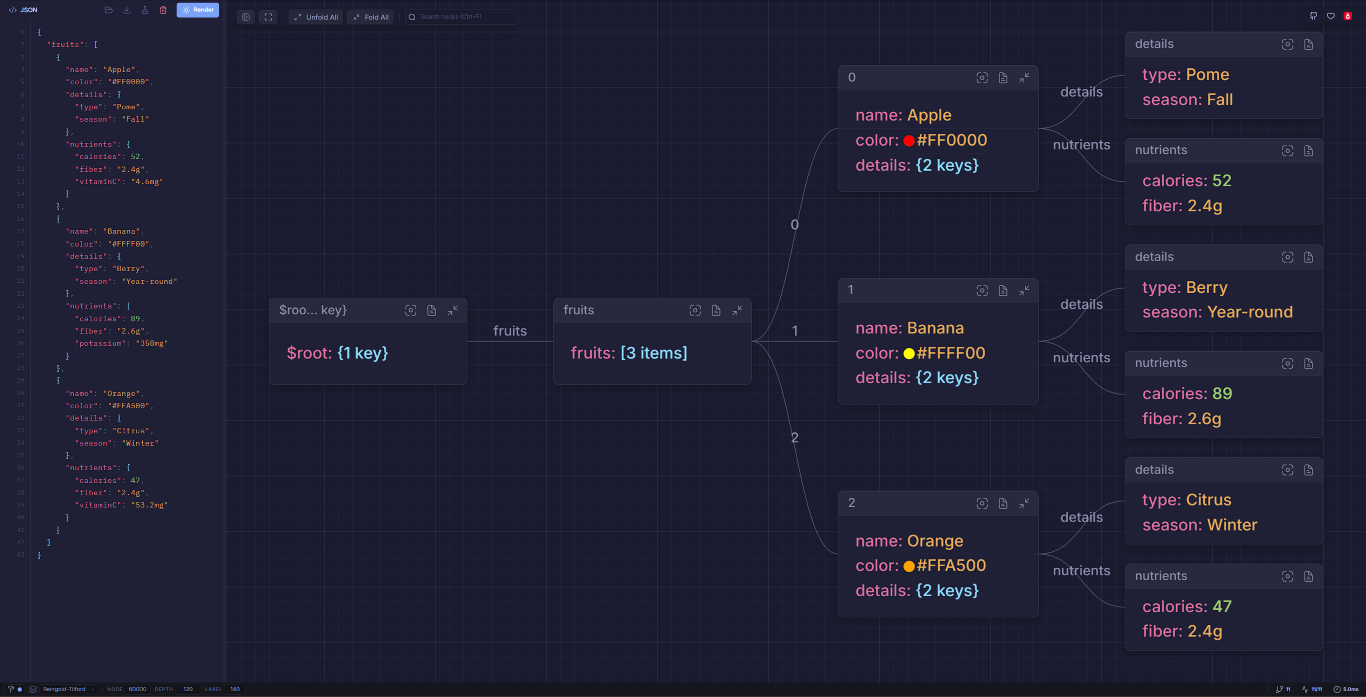This screenshot has height=697, width=1366.
Task: Click the flask sample data icon
Action: click(145, 10)
